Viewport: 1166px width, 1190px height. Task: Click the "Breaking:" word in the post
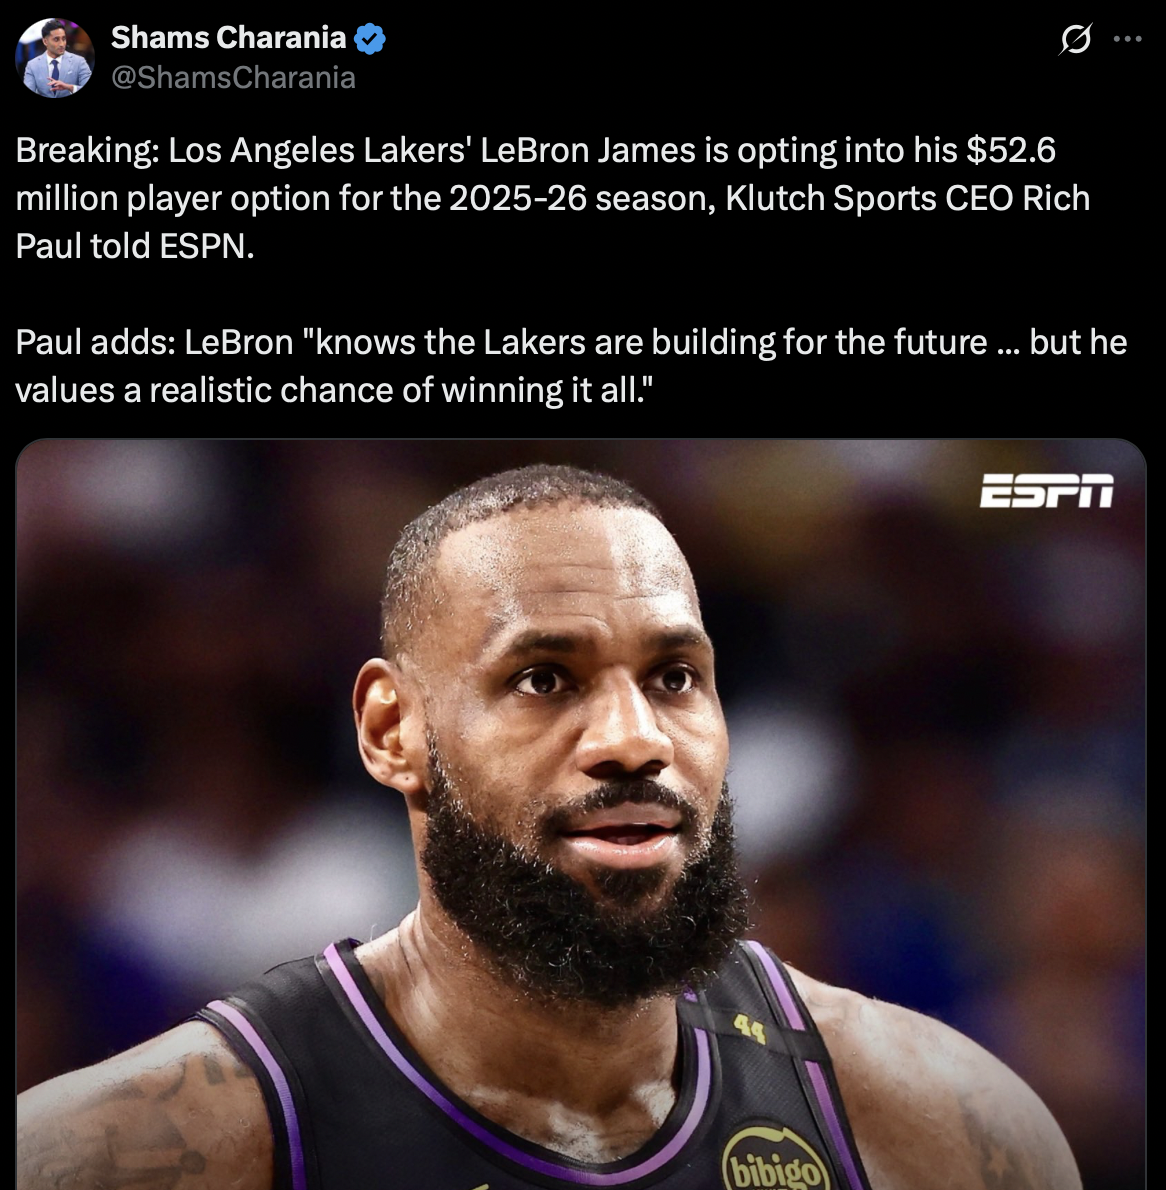pos(87,150)
